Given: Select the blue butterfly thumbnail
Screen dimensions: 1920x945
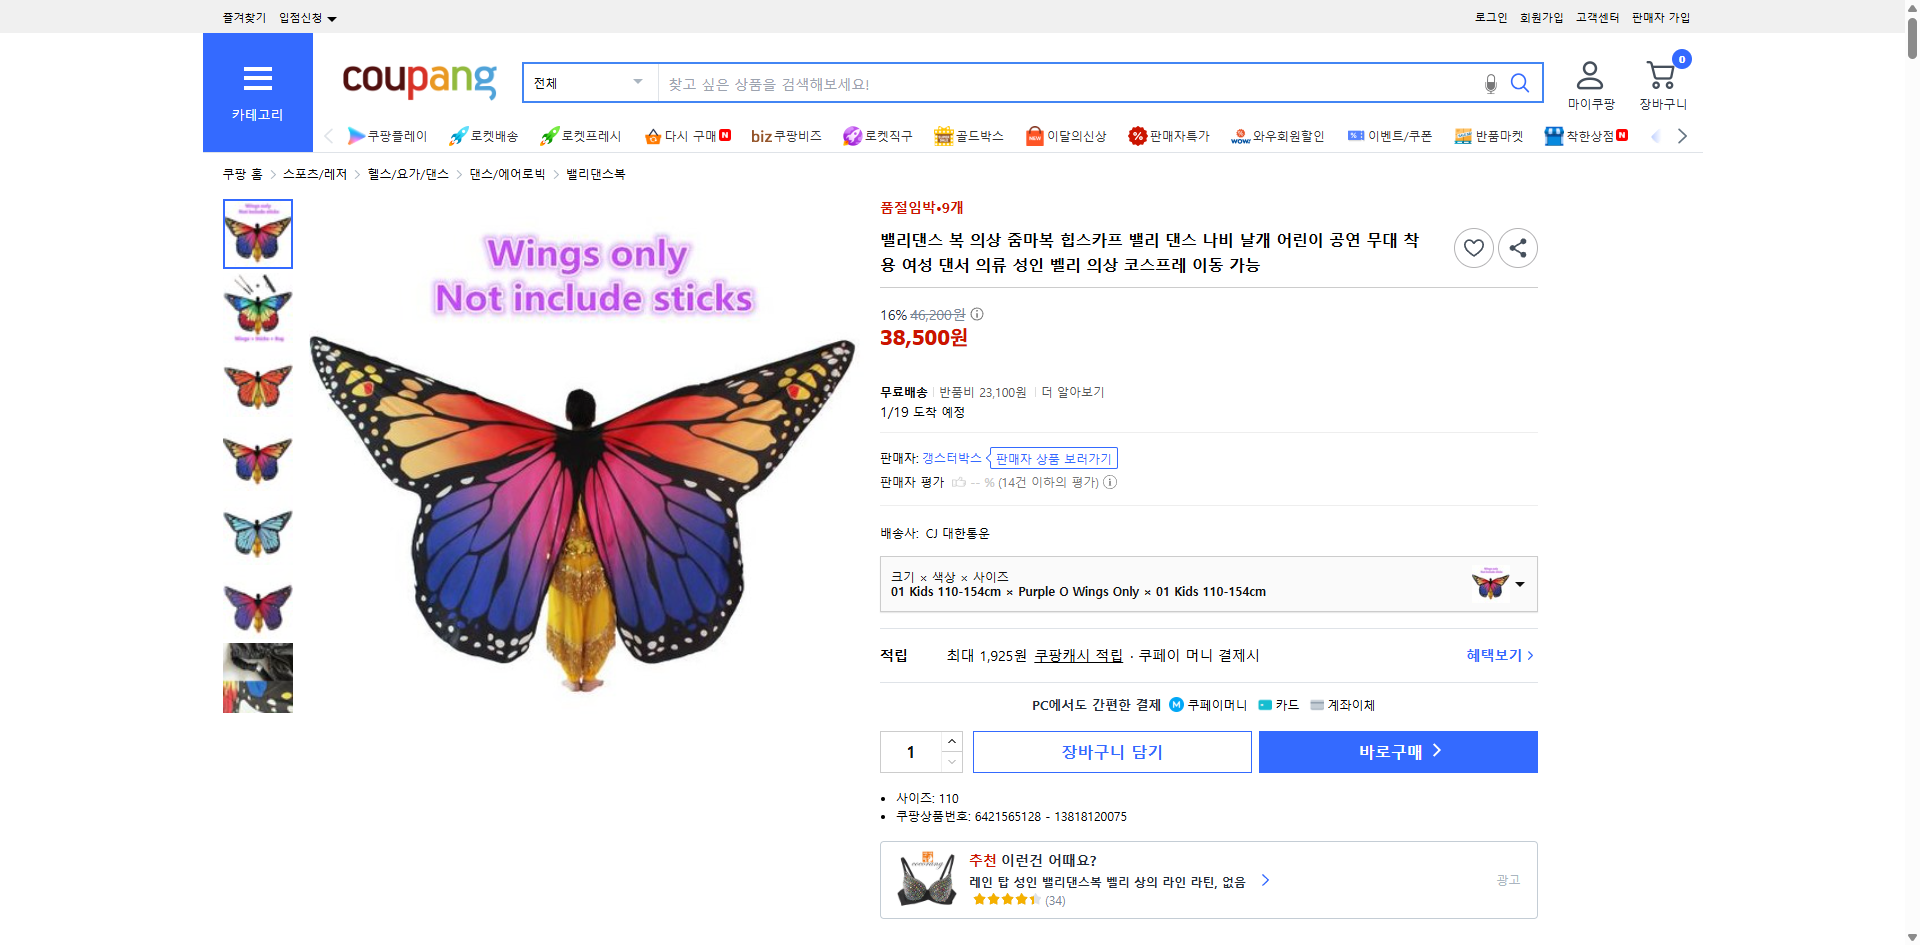Looking at the screenshot, I should click(x=257, y=532).
